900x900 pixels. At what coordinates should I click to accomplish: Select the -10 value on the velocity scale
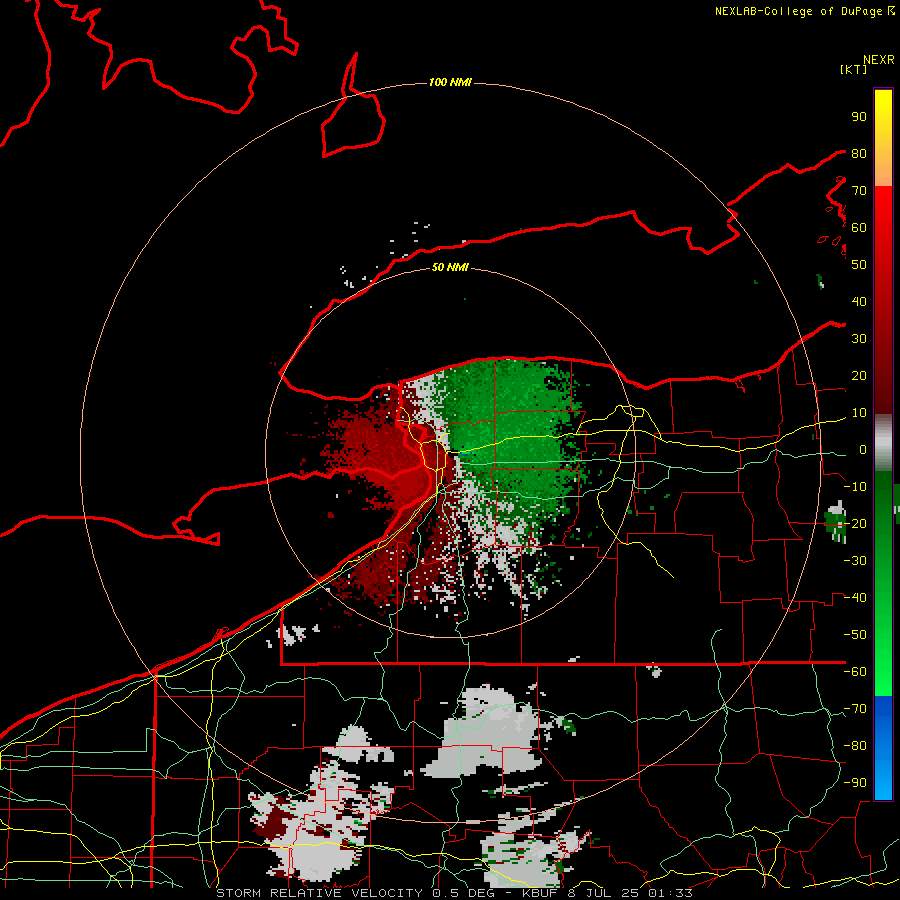click(855, 487)
